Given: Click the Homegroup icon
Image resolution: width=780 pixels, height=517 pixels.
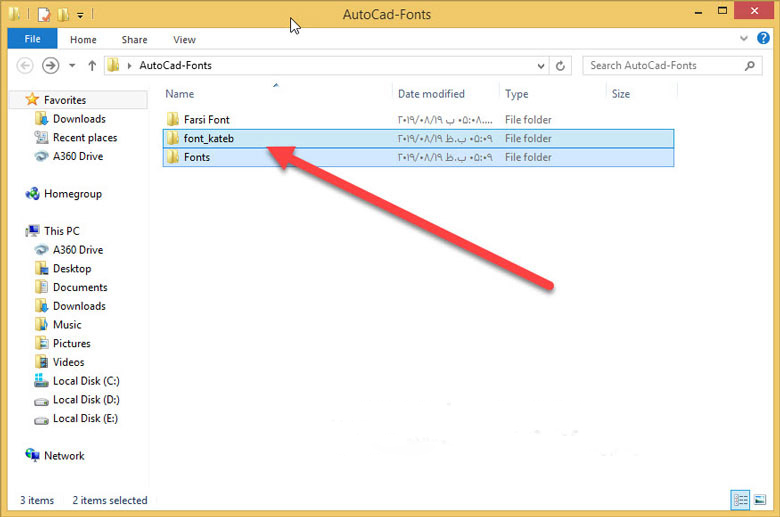Looking at the screenshot, I should [x=32, y=194].
